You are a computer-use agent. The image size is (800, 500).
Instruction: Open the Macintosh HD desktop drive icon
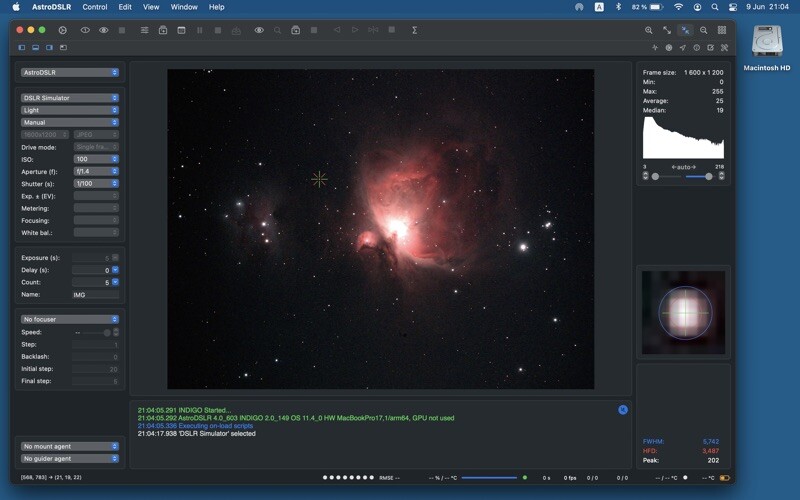766,42
